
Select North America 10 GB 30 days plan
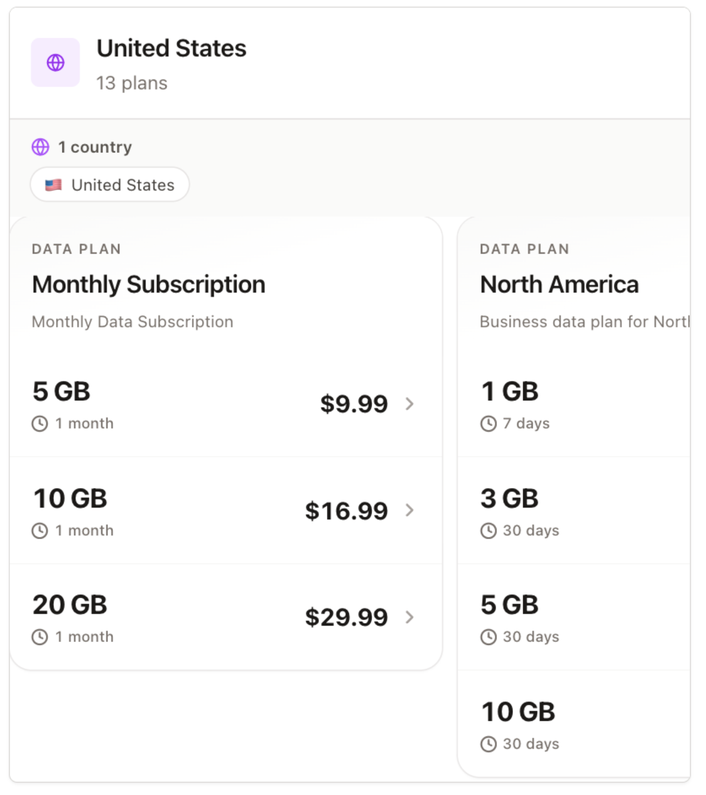pyautogui.click(x=574, y=724)
